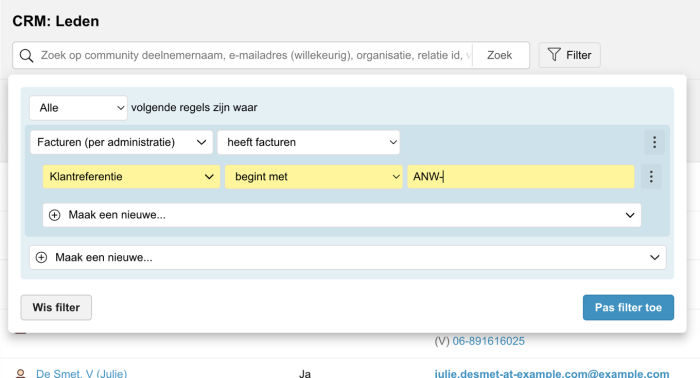700x378 pixels.
Task: Open the begint met operator dropdown
Action: pos(313,177)
